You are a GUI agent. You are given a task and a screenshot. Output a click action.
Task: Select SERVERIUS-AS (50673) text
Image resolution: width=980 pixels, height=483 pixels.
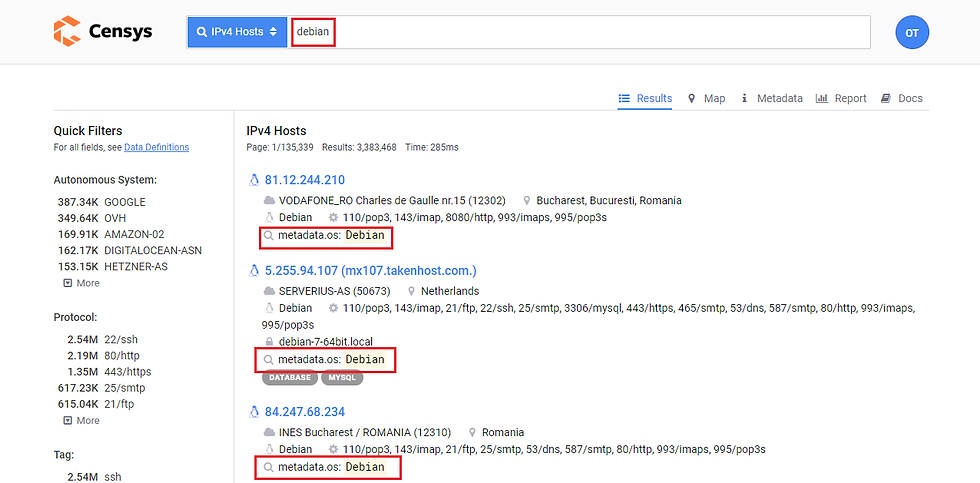[335, 292]
